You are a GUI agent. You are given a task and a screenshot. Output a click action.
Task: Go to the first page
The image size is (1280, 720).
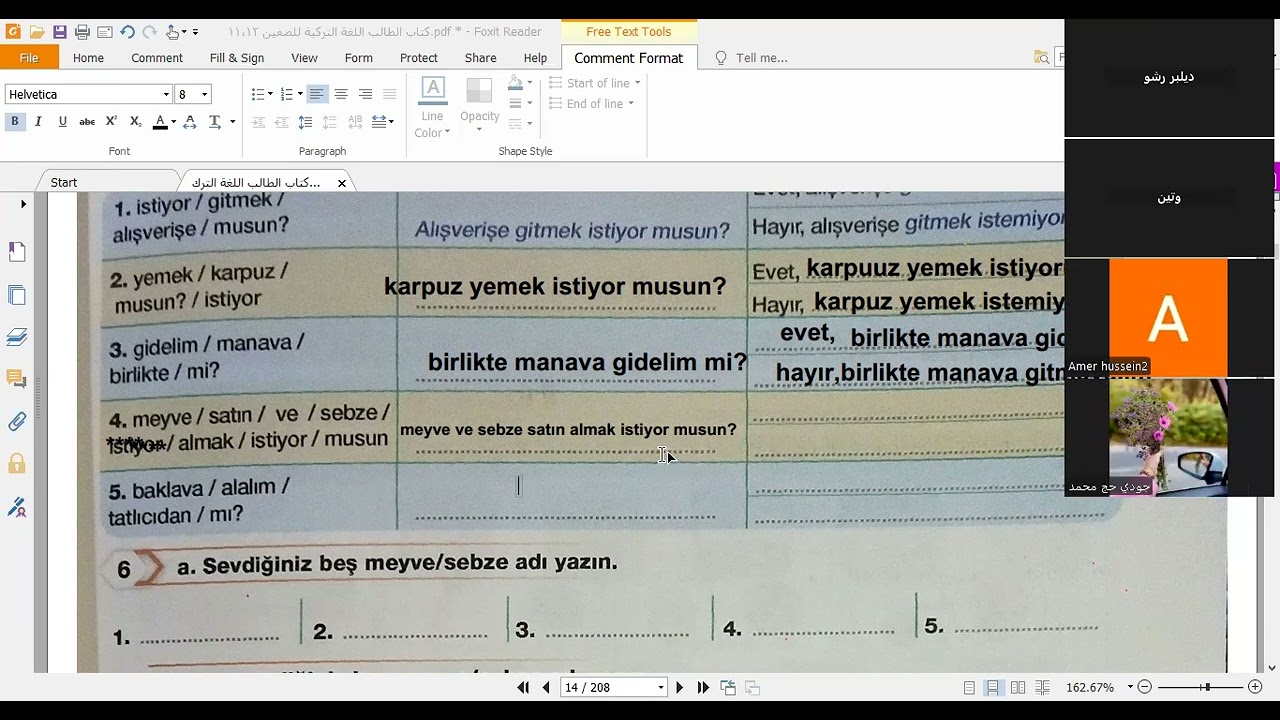point(523,687)
